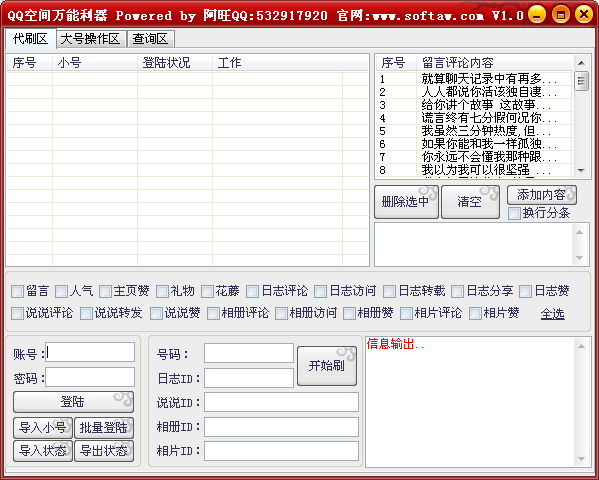
Task: Focus the 相册ID input field
Action: coord(281,427)
